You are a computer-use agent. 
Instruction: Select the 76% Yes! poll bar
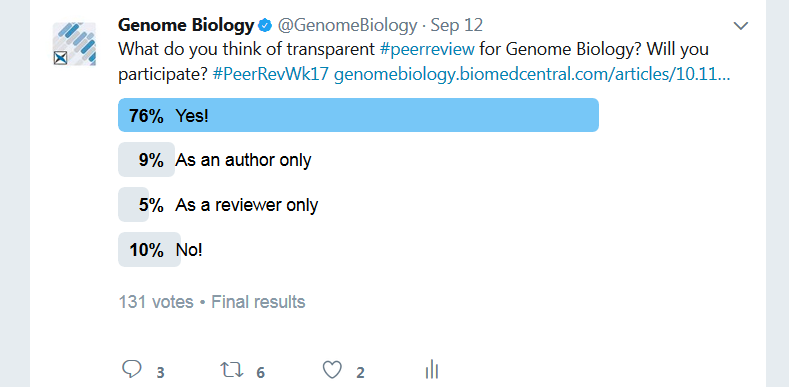358,115
